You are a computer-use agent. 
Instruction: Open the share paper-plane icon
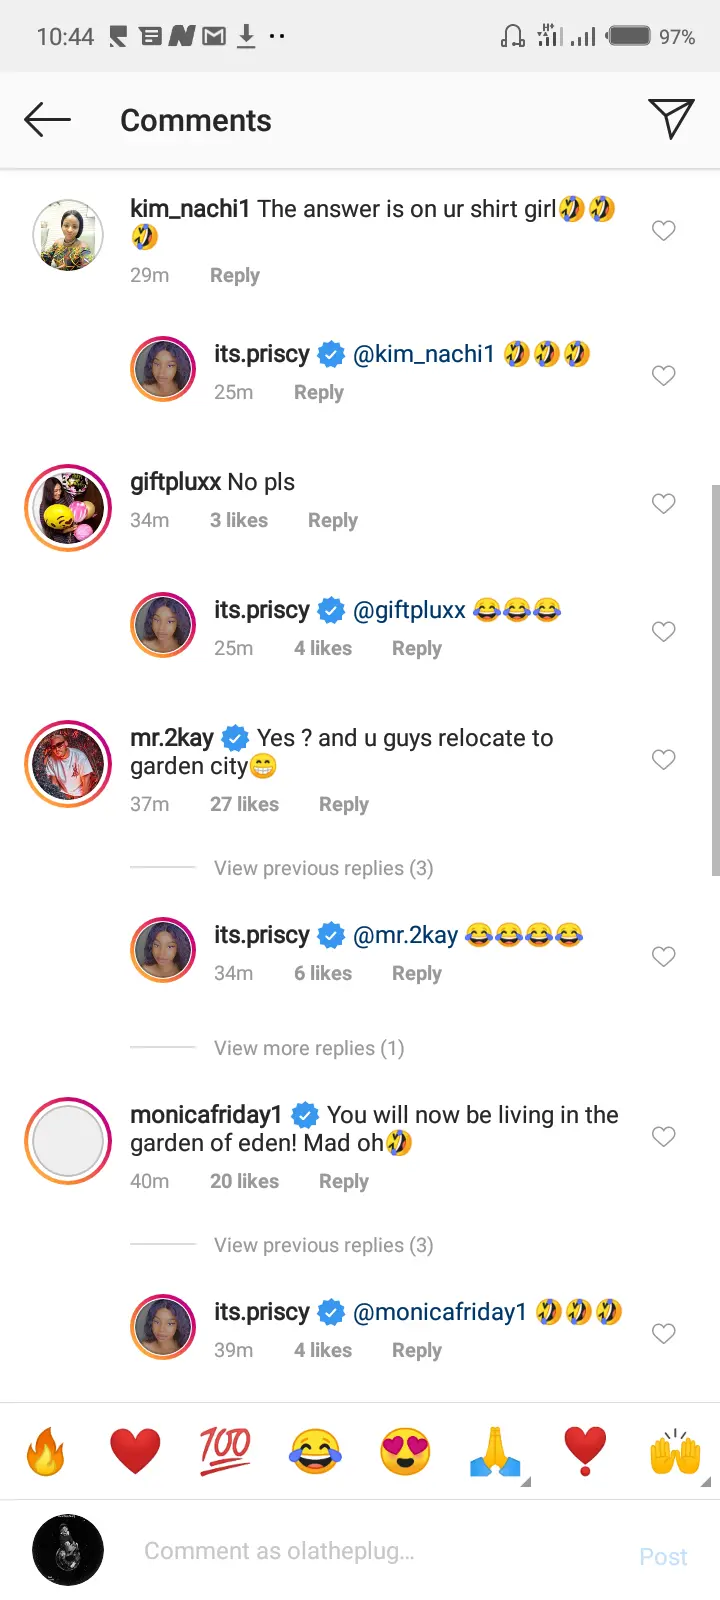(x=670, y=119)
